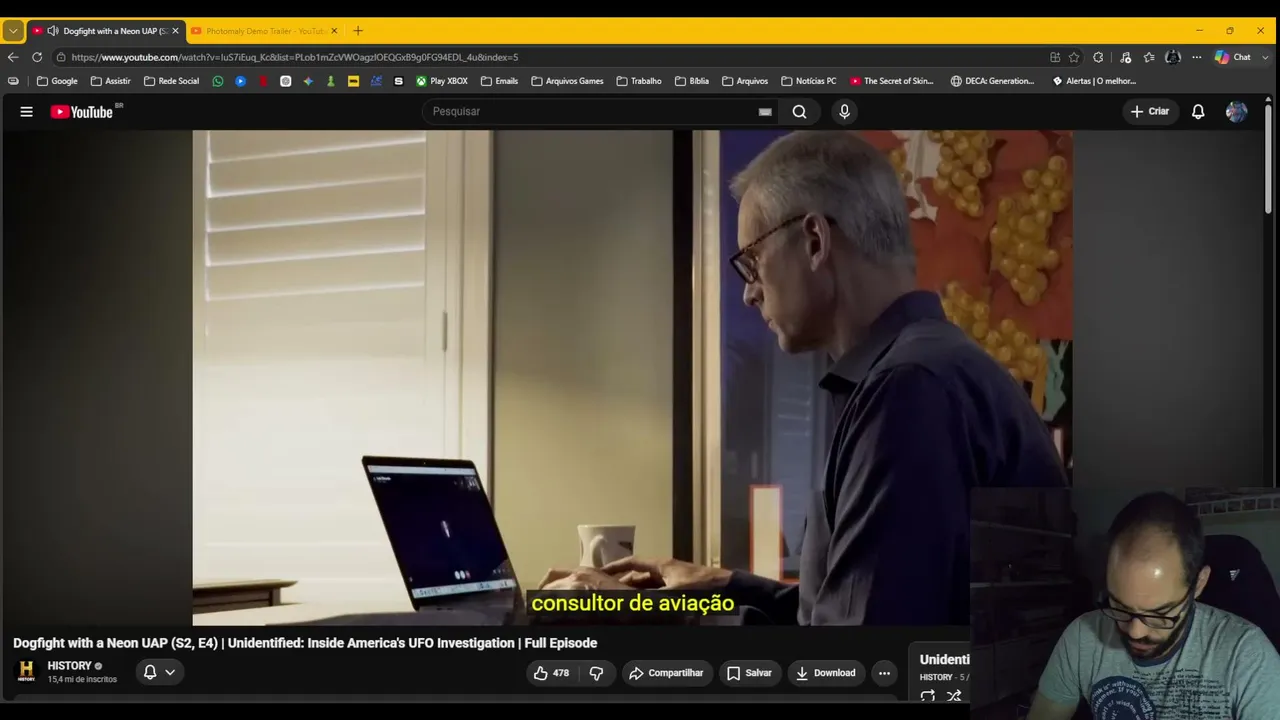
Task: Open the blue play circle bookmark
Action: (241, 81)
